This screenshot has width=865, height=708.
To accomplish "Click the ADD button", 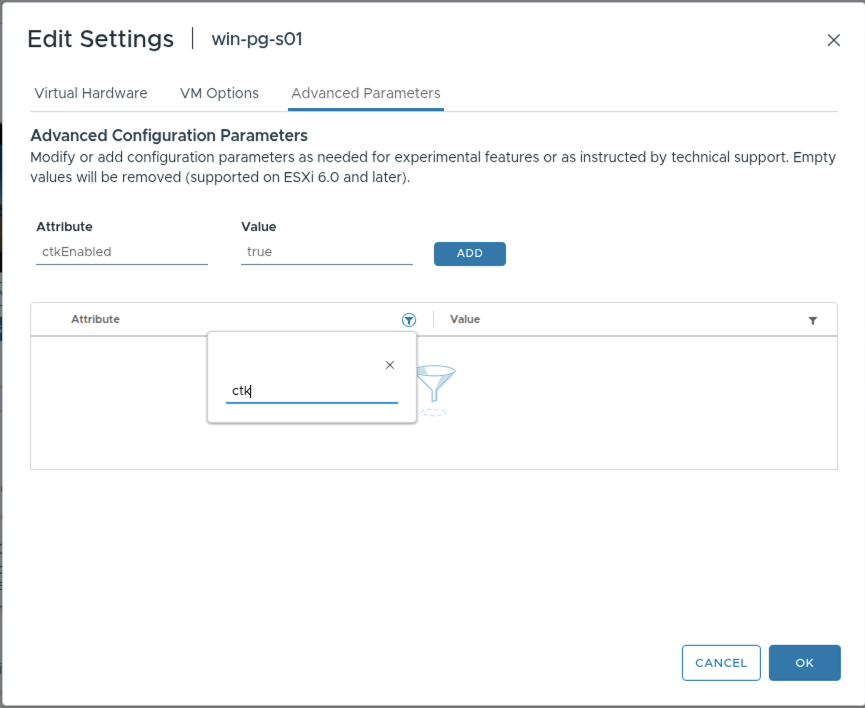I will pos(469,254).
